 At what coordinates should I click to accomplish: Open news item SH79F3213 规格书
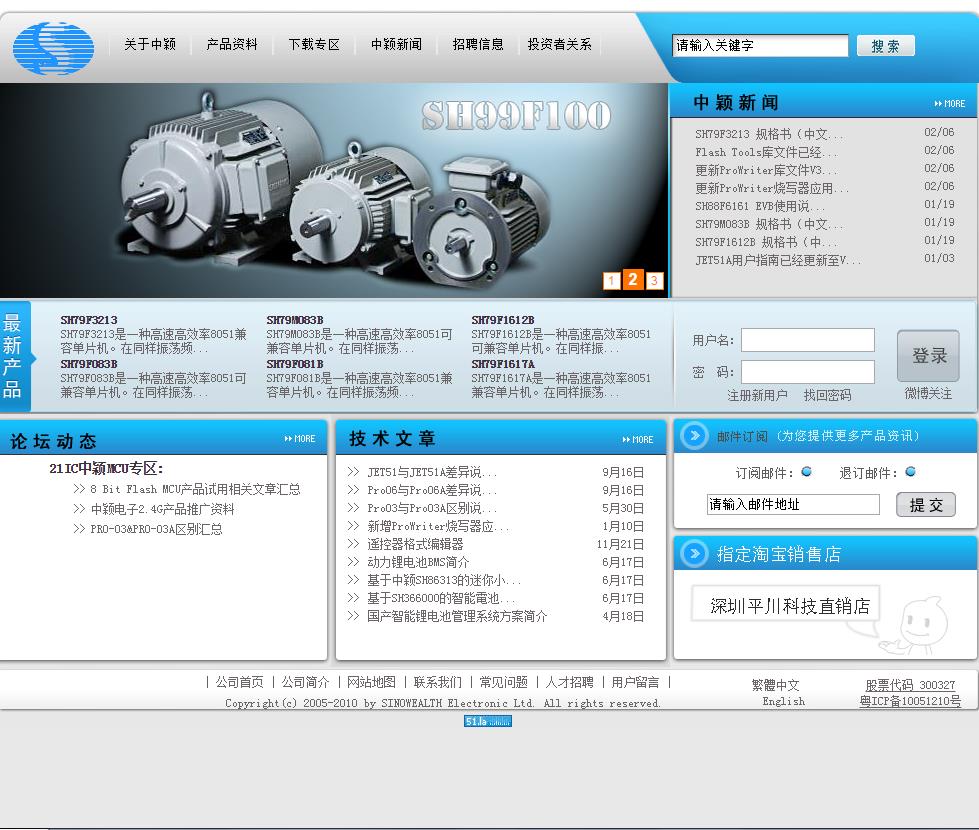coord(769,134)
